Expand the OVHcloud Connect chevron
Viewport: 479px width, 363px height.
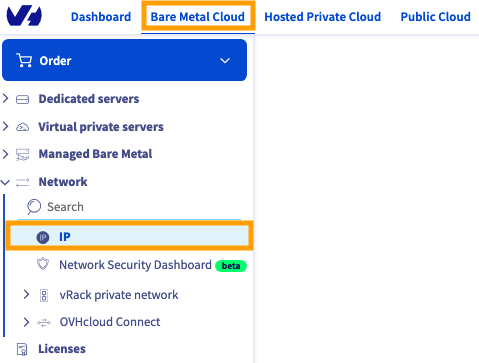click(26, 322)
